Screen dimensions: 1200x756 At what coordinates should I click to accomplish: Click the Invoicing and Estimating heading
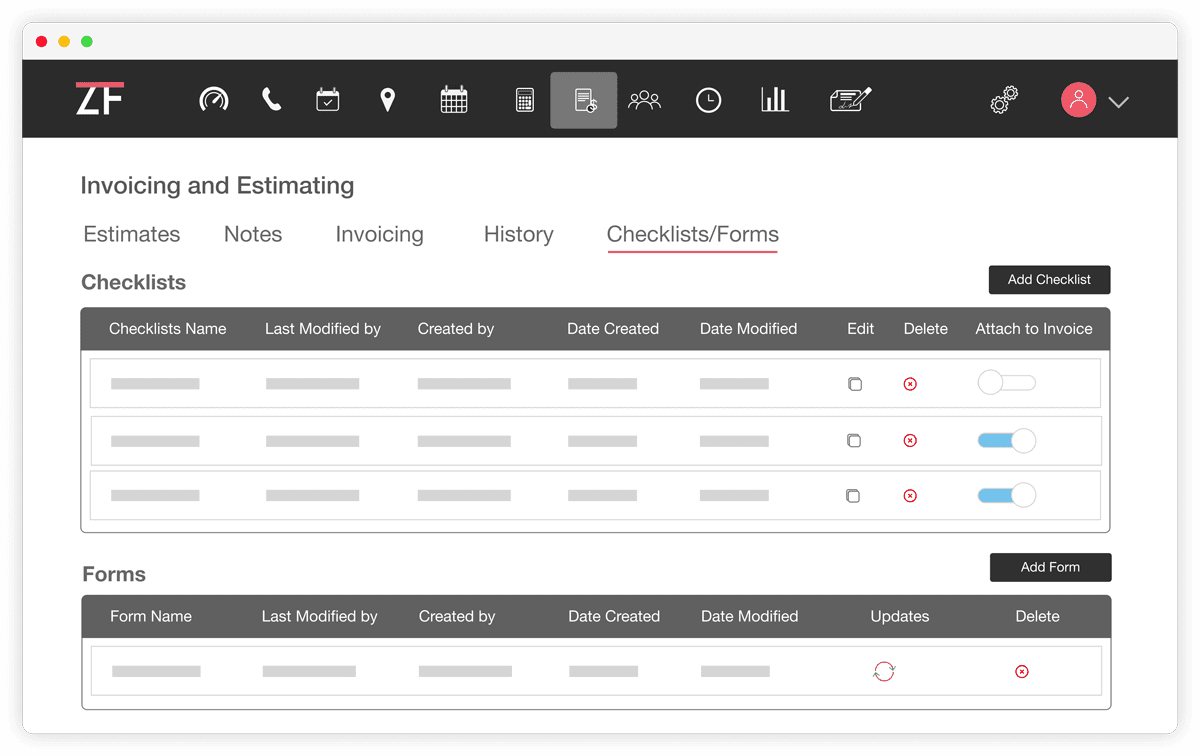coord(217,186)
